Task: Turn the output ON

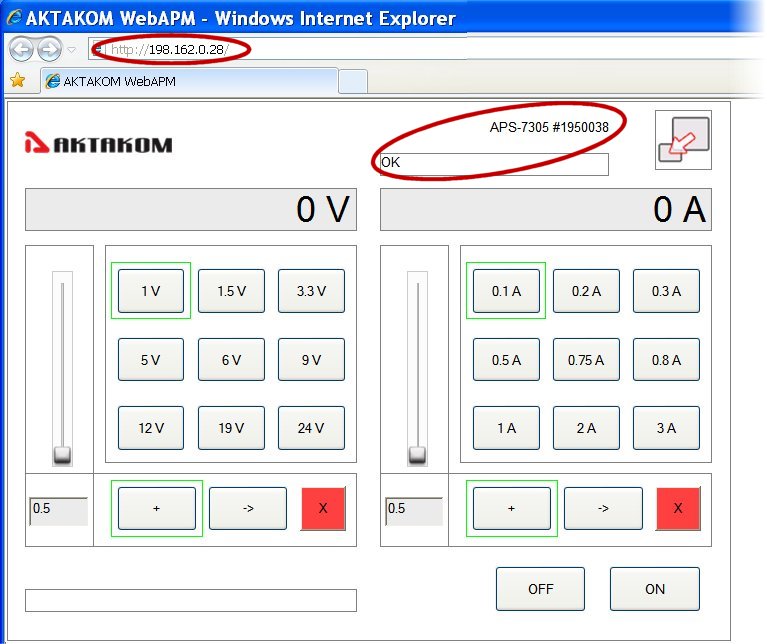Action: 654,589
